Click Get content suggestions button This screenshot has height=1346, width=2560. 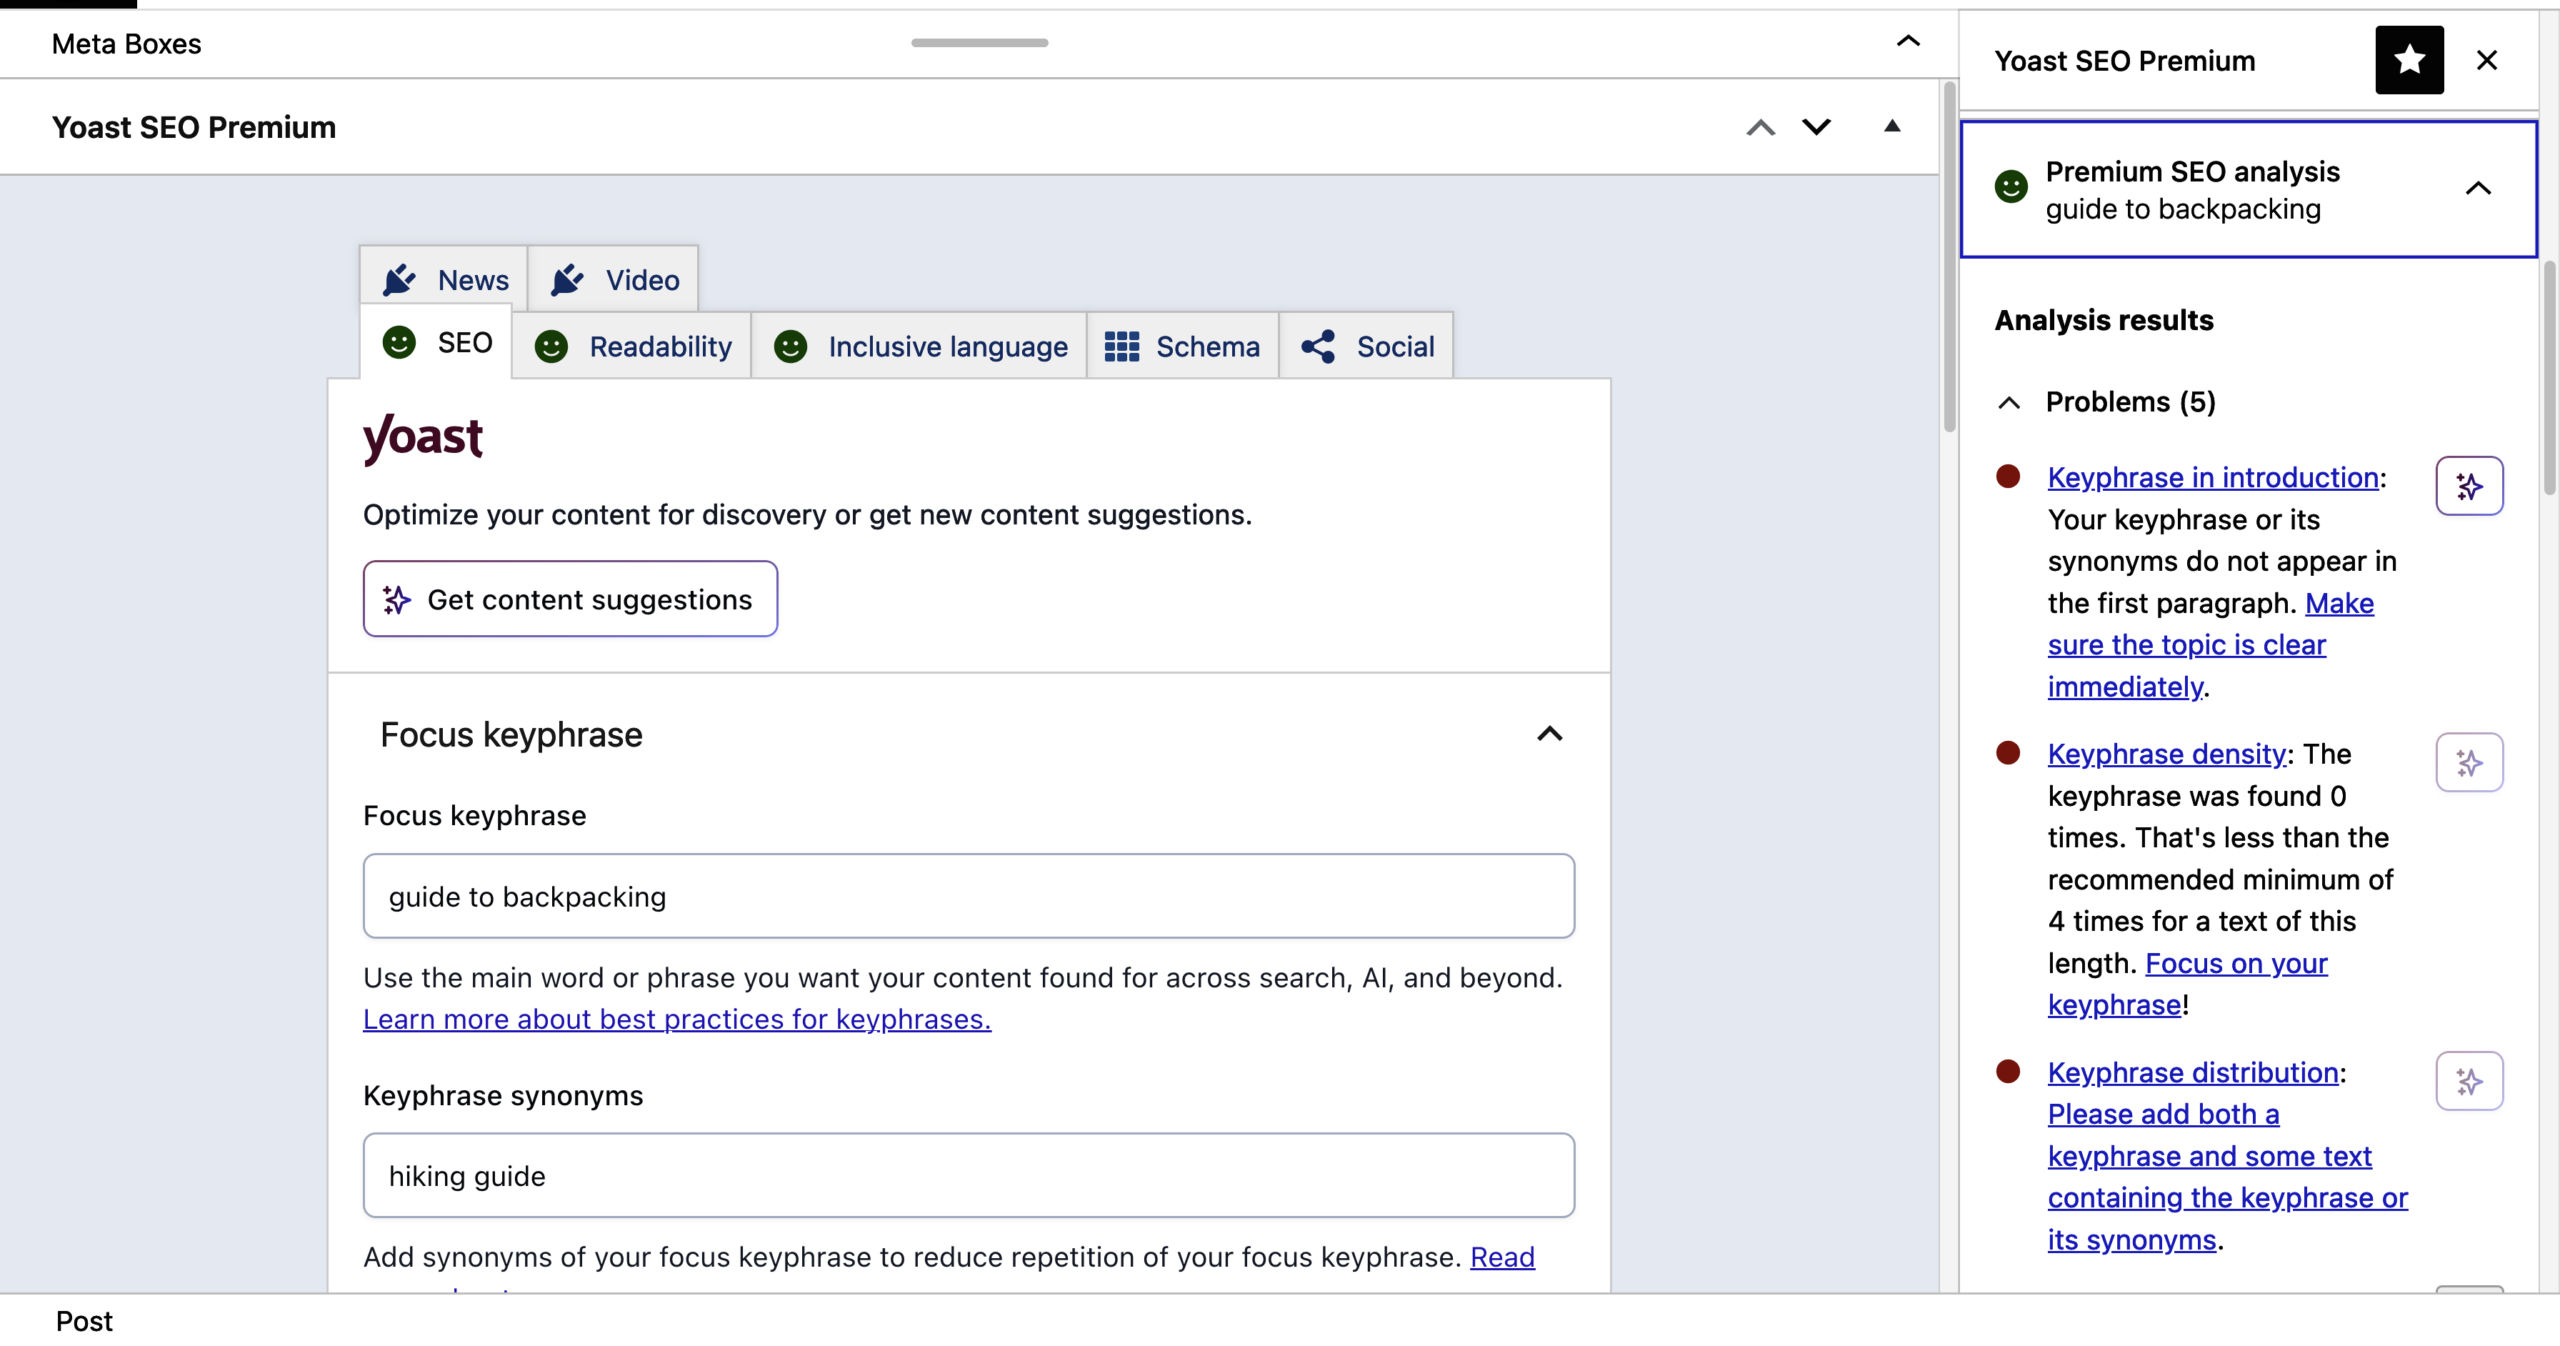coord(570,599)
